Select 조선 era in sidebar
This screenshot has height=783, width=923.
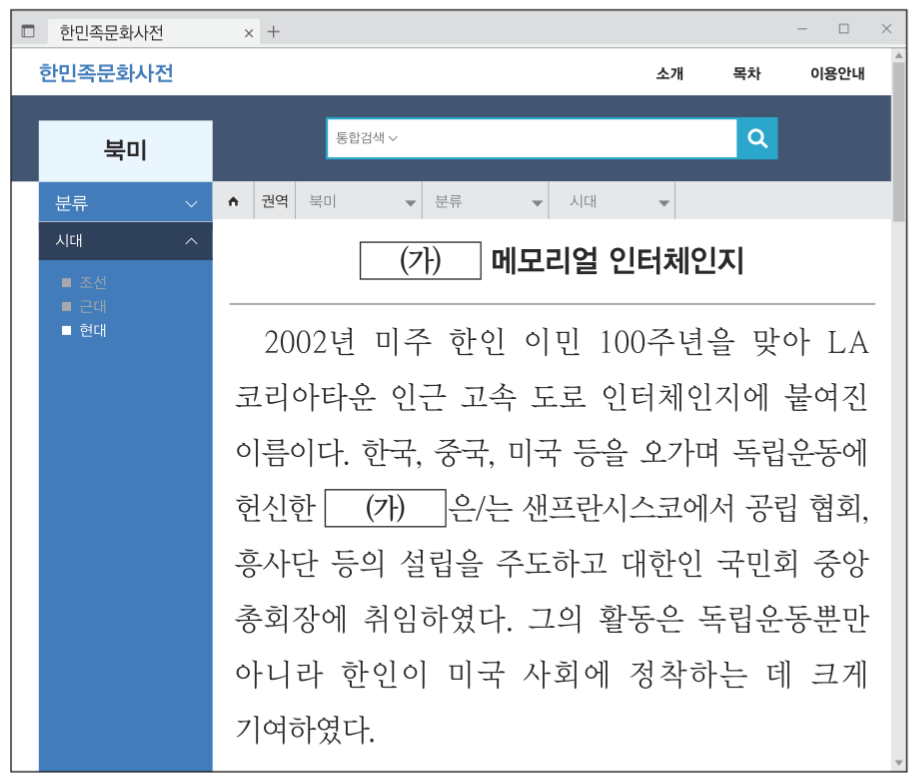[84, 283]
